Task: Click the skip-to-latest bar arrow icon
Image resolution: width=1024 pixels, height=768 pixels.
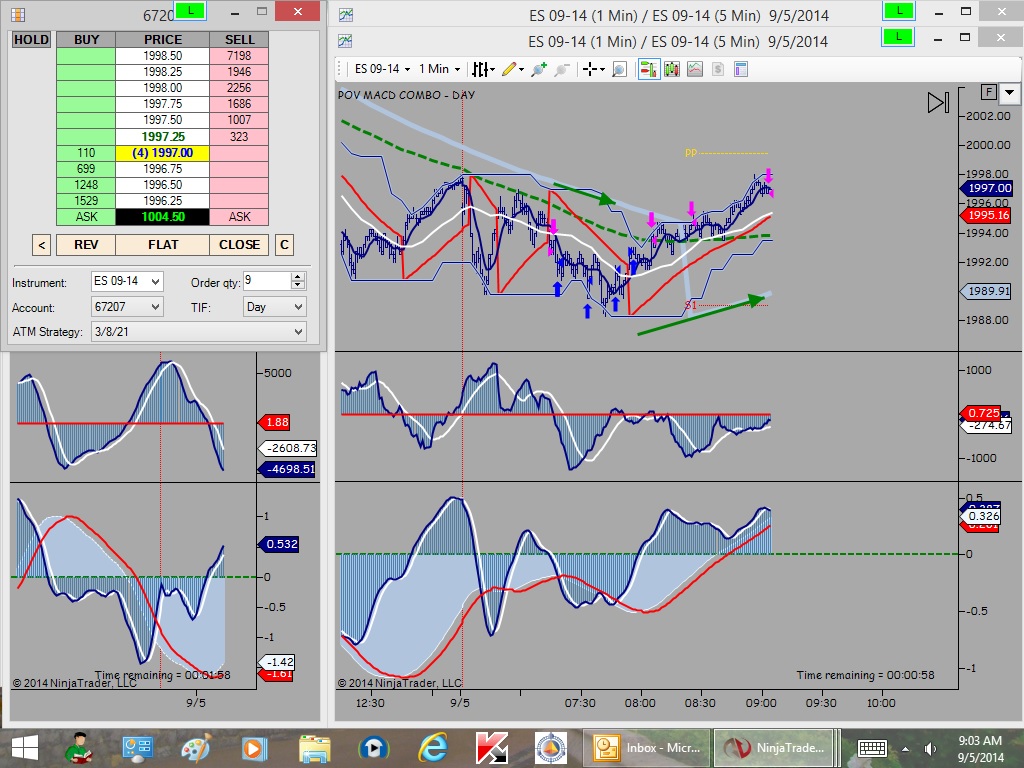Action: pyautogui.click(x=938, y=103)
